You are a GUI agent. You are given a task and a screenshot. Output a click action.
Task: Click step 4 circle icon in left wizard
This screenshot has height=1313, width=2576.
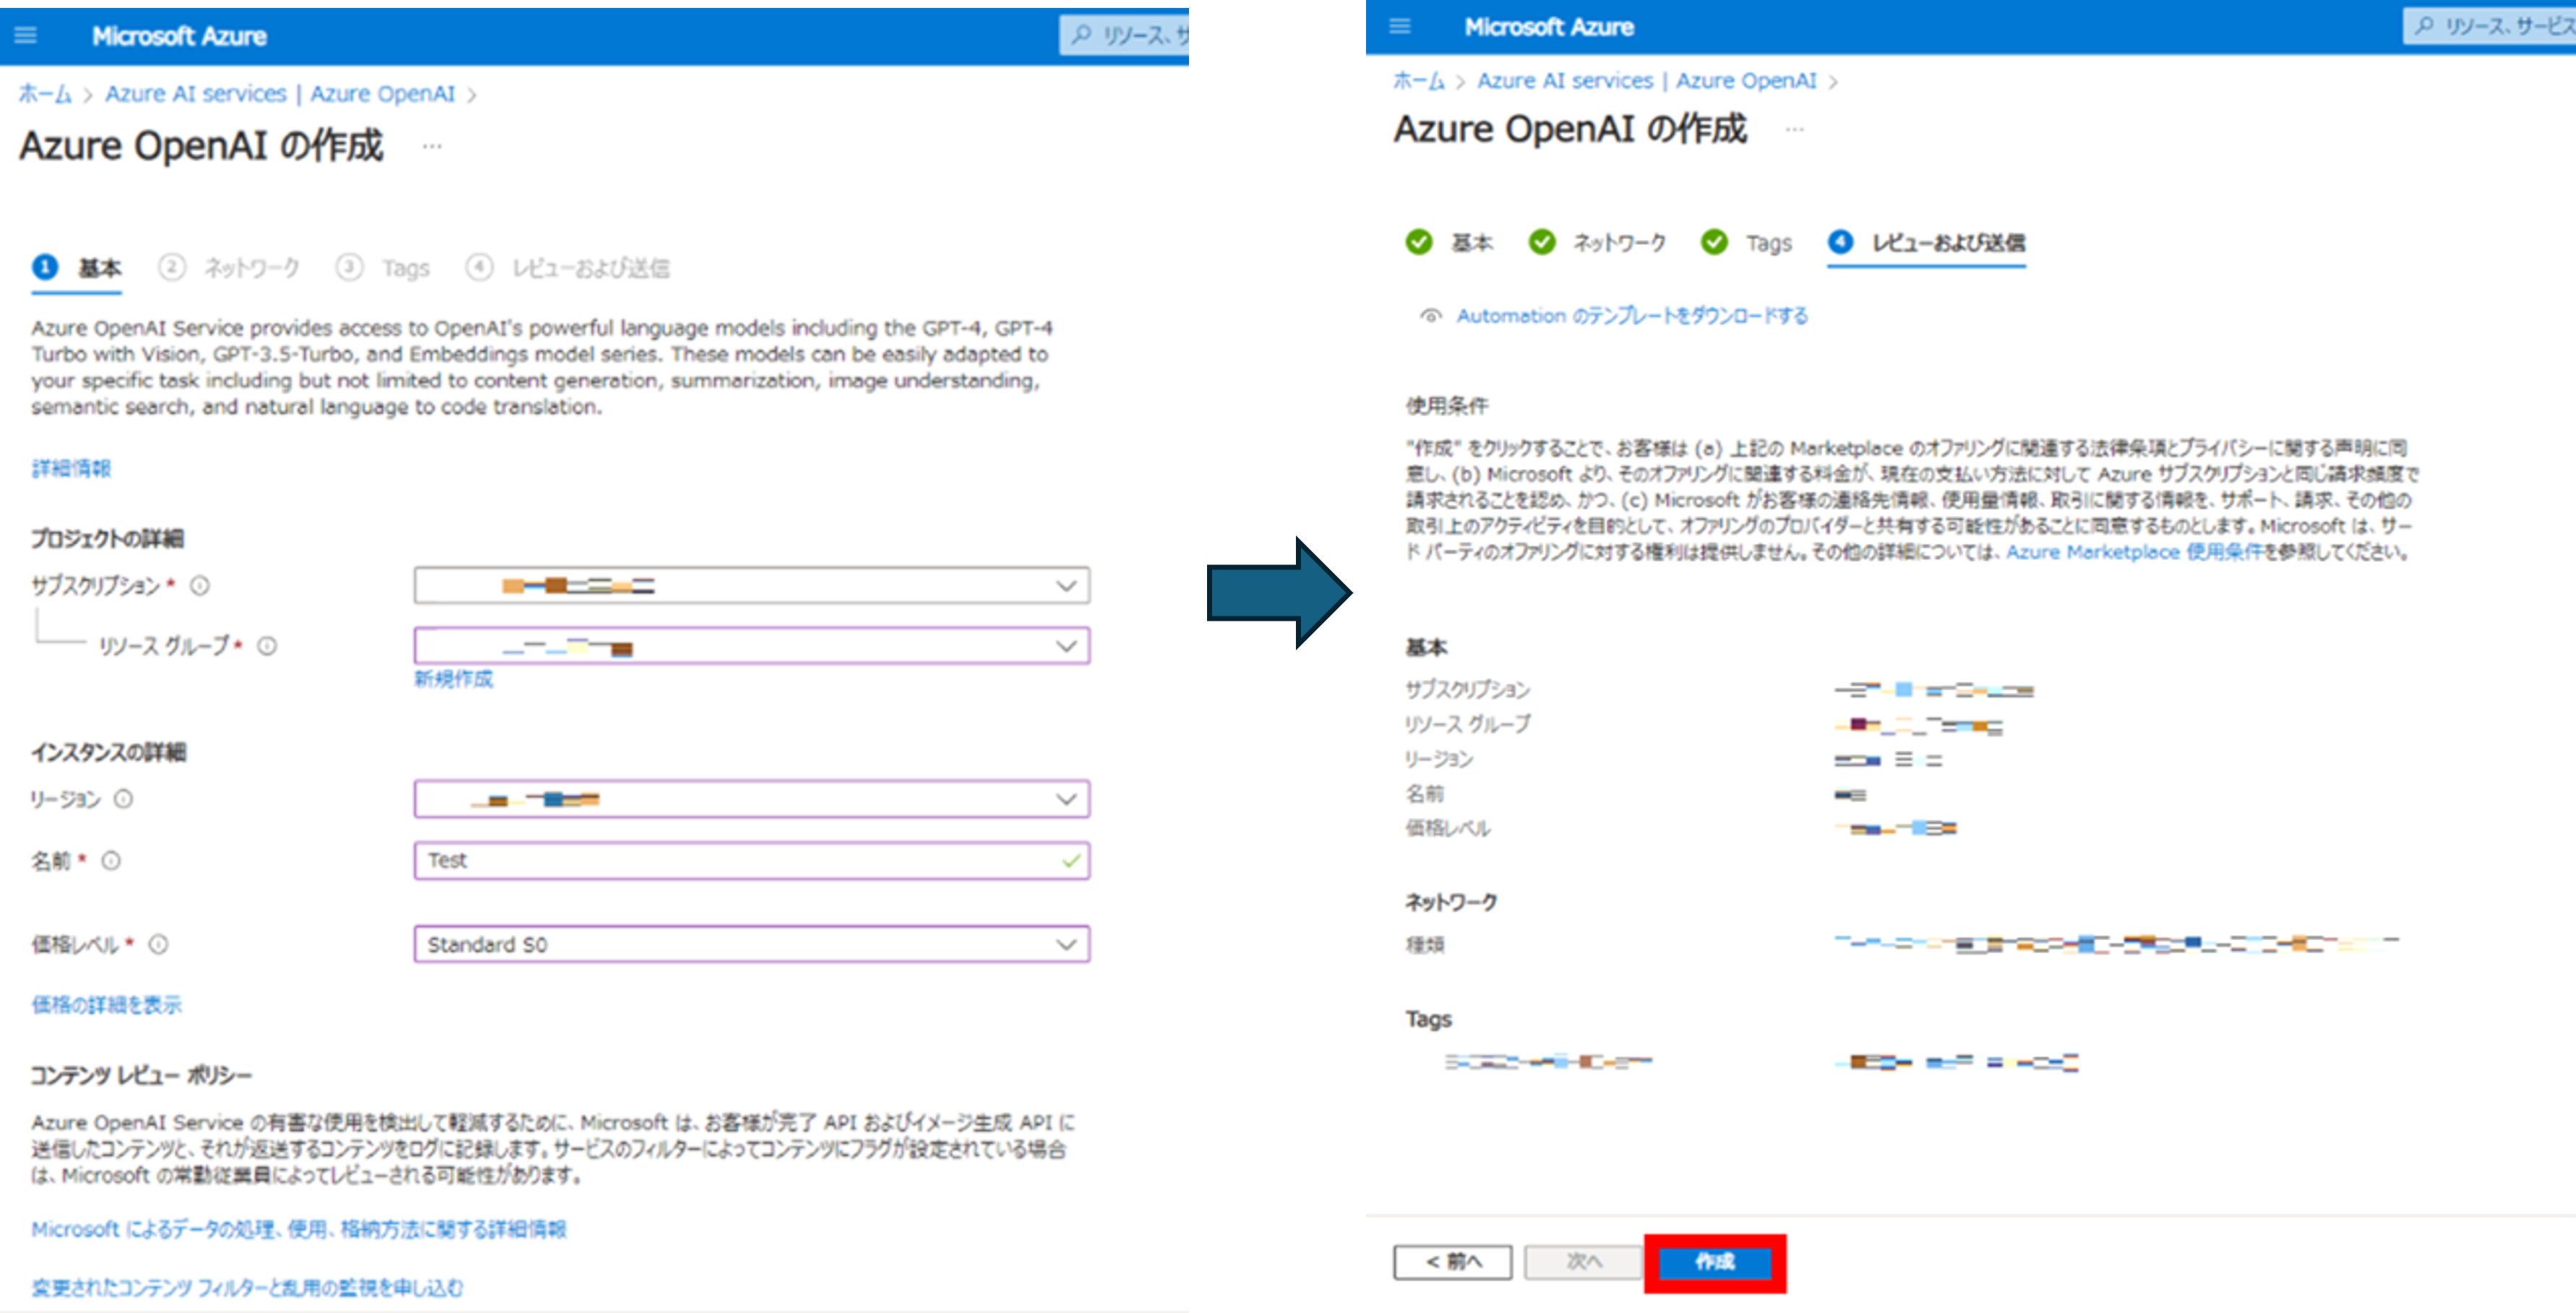pyautogui.click(x=479, y=267)
